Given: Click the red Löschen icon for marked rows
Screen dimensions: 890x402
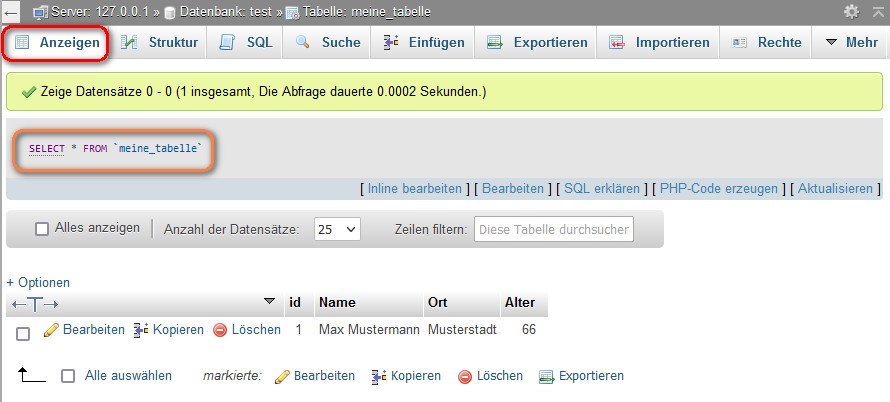Looking at the screenshot, I should click(465, 377).
